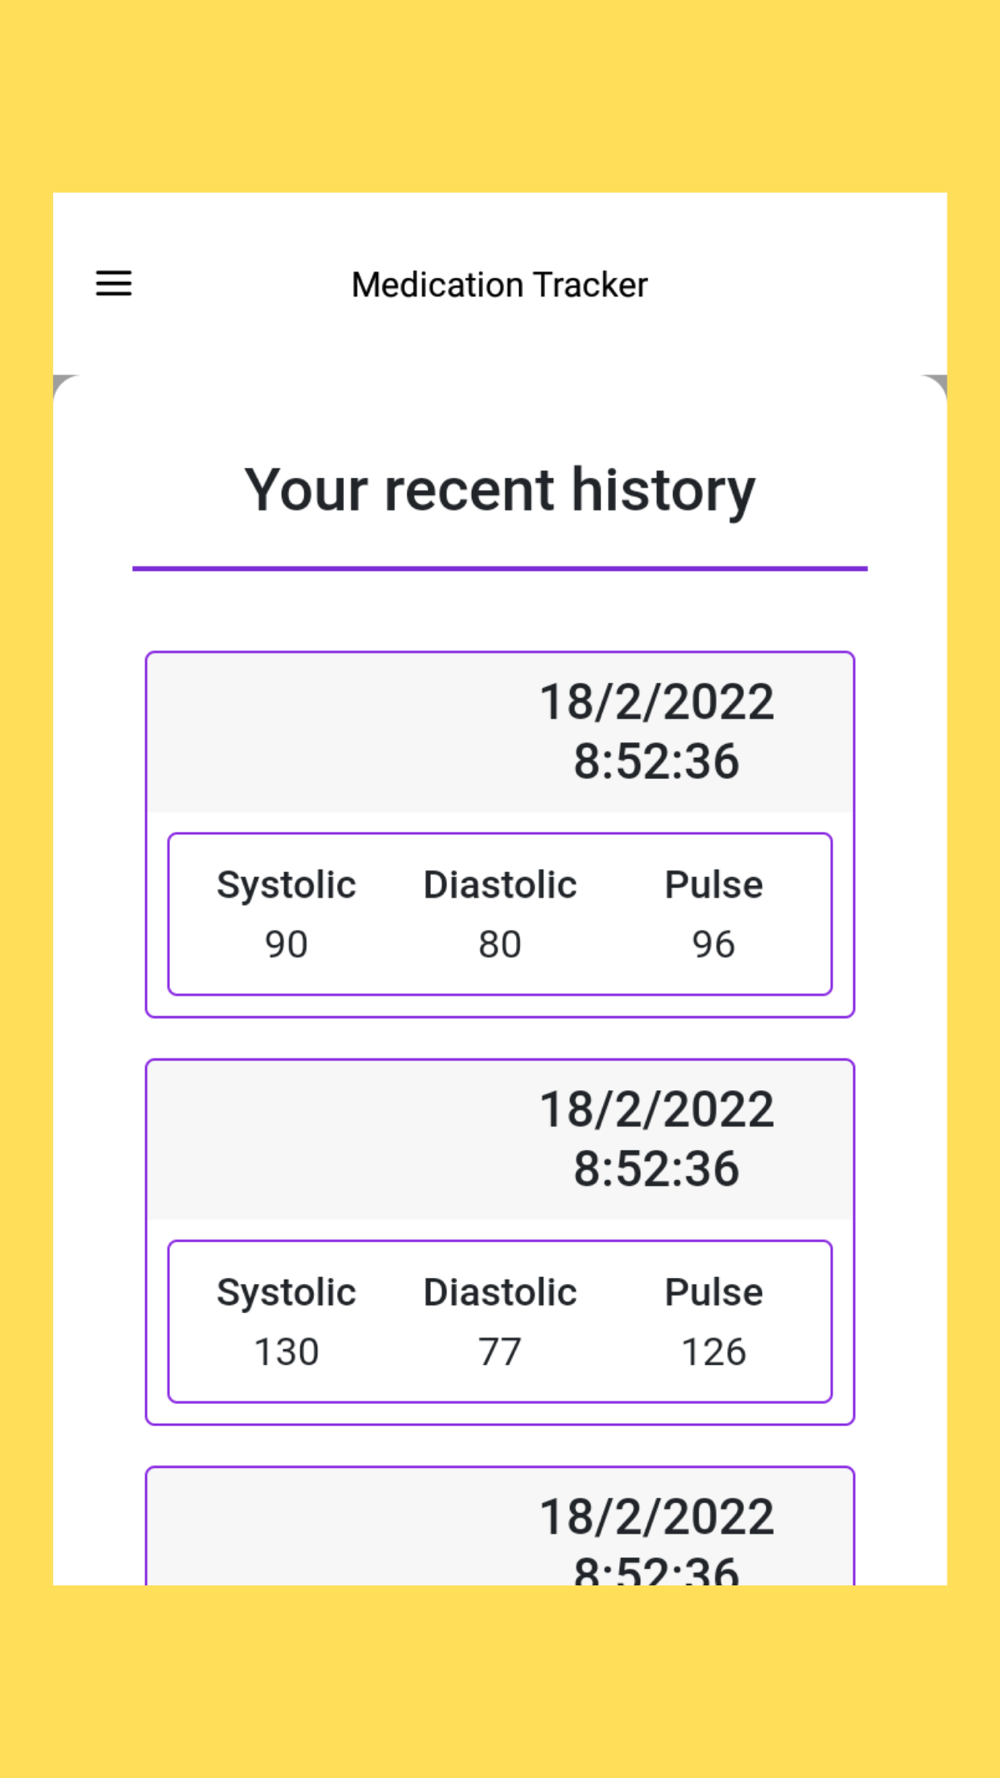Open the first history card dated 18/2/2022
Screen dimensions: 1000x1778
click(x=500, y=834)
